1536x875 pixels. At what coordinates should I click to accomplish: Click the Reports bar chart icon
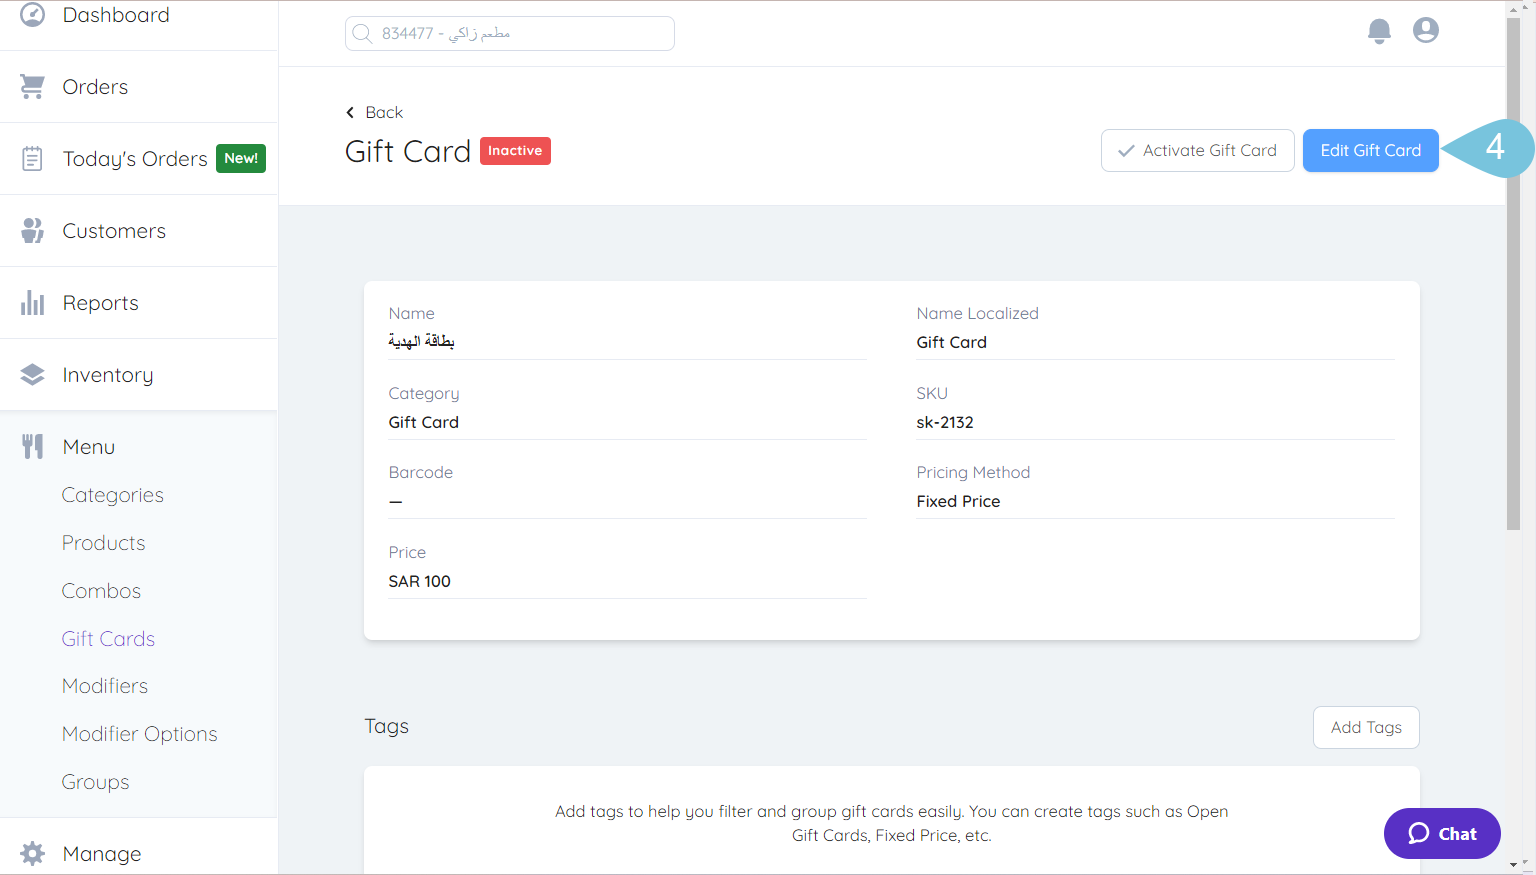(32, 303)
